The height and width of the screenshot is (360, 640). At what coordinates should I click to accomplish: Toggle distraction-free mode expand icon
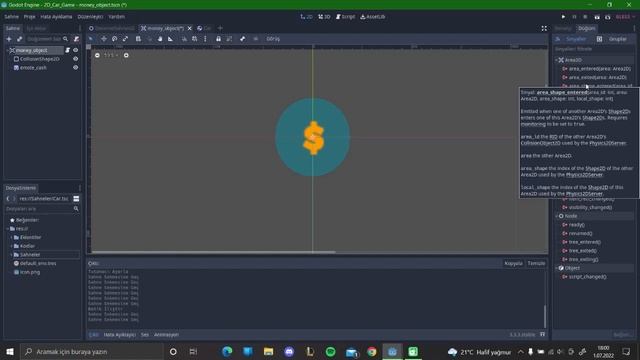544,28
